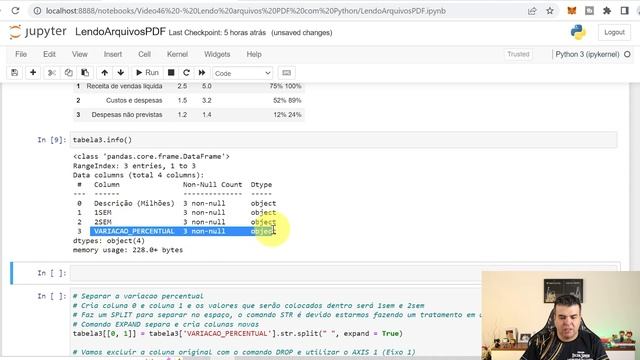This screenshot has height=360, width=640.
Task: Insert a new cell below with plus icon
Action: pyautogui.click(x=33, y=73)
